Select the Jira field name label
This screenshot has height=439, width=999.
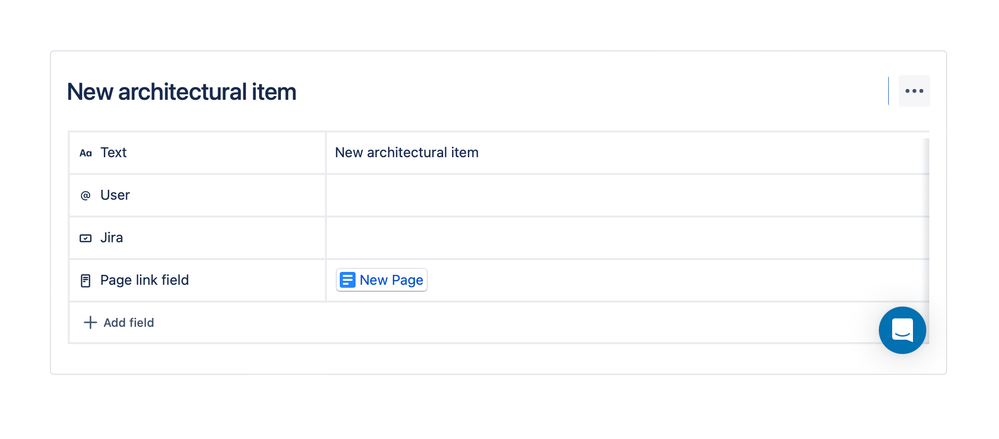[111, 238]
